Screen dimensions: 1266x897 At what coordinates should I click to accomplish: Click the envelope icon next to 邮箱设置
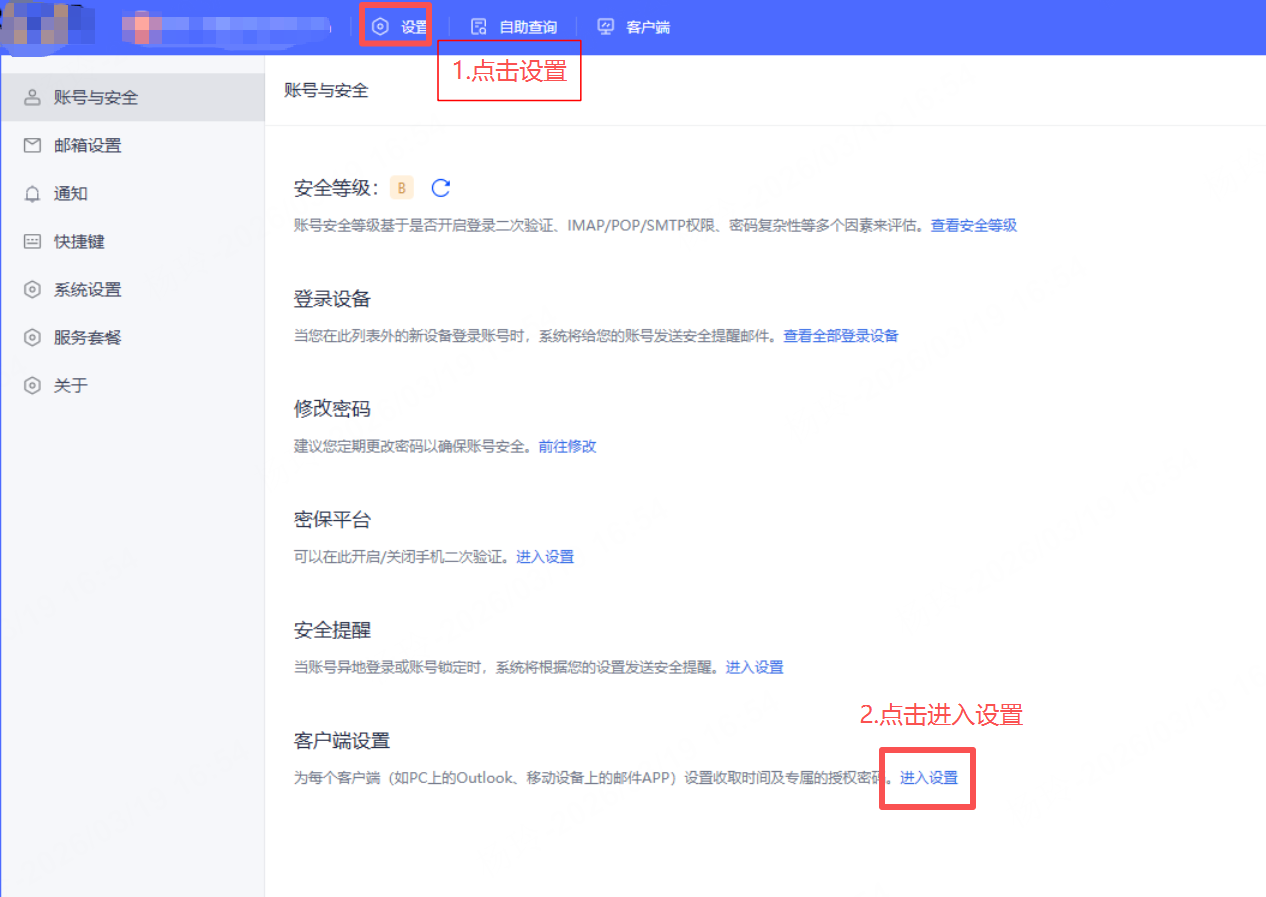click(x=33, y=145)
